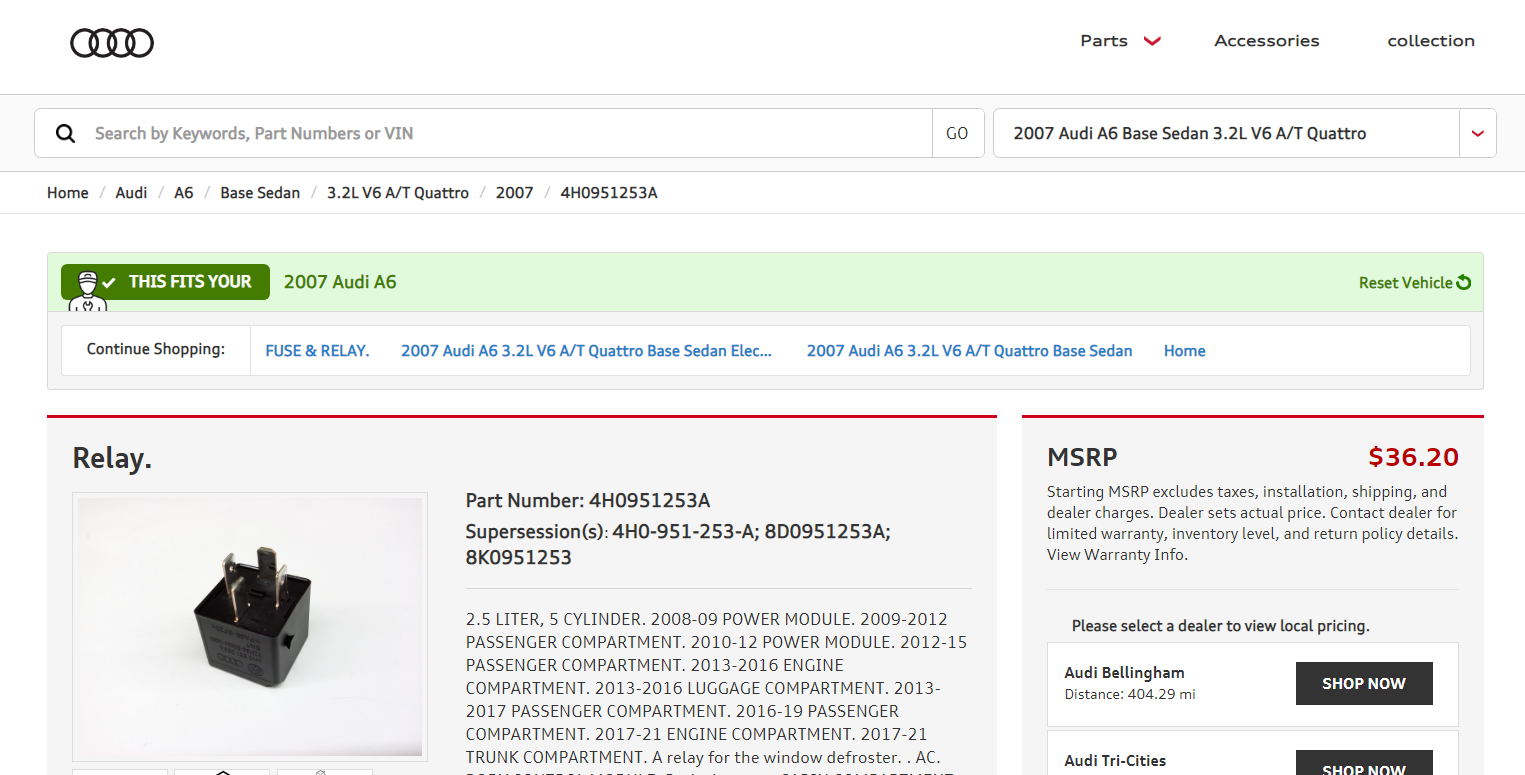Open the FUSE & RELAY. shopping link

tap(317, 350)
